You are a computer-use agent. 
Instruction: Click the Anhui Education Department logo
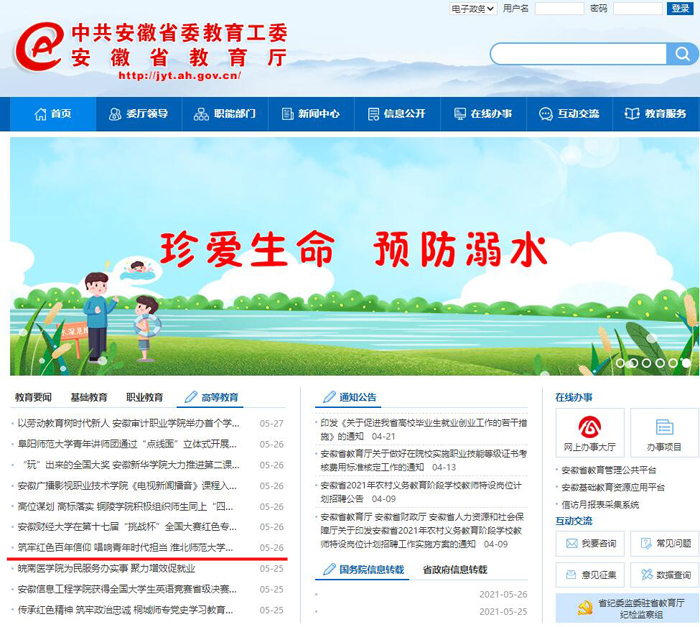(x=40, y=45)
